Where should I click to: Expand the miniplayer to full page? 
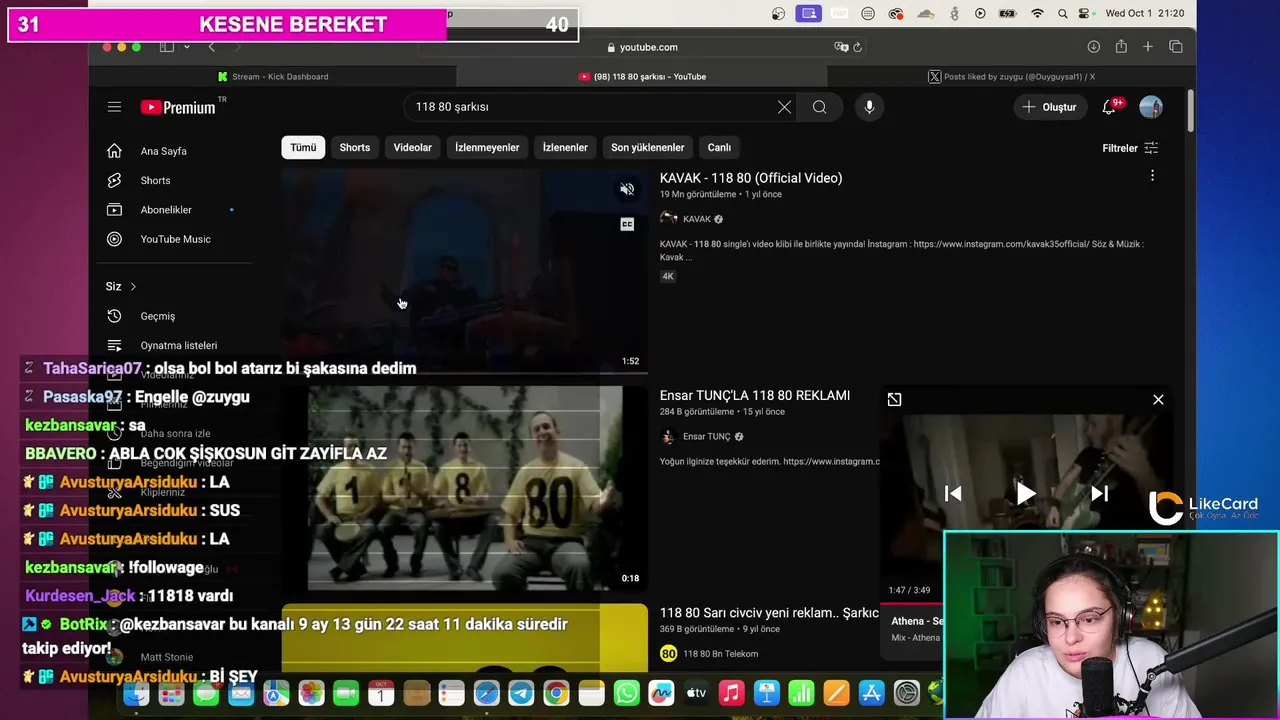(894, 400)
